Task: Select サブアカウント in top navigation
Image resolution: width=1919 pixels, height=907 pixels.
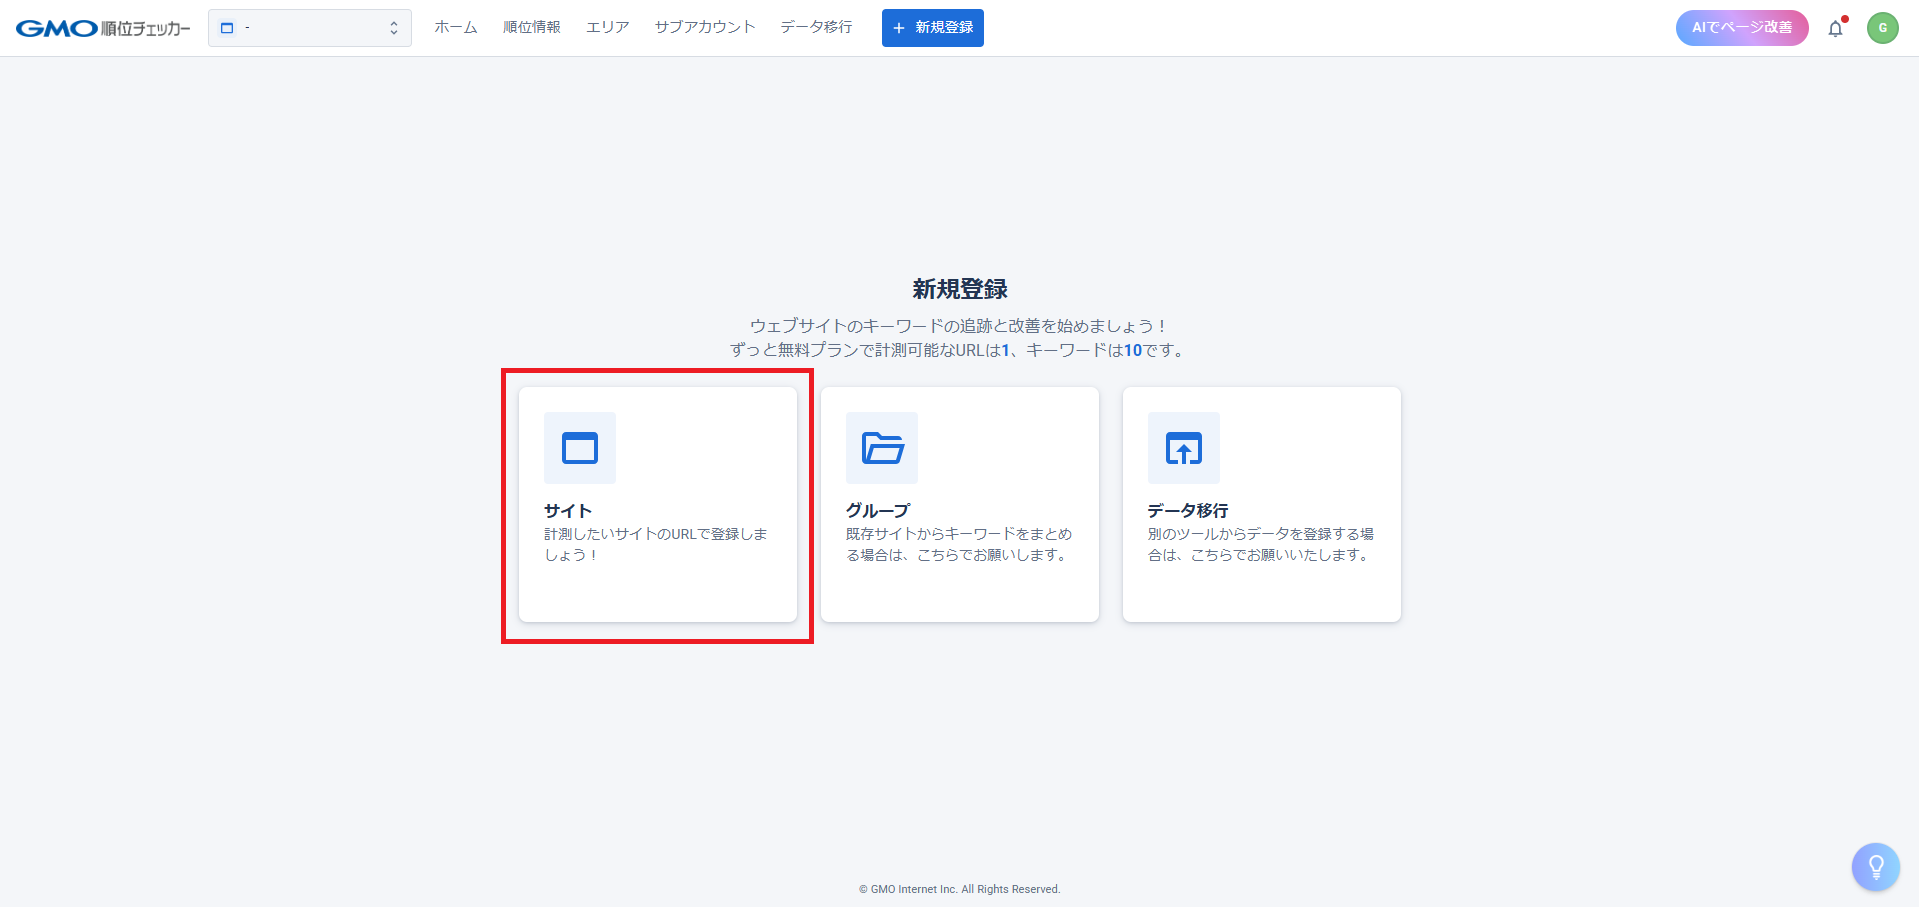Action: coord(705,27)
